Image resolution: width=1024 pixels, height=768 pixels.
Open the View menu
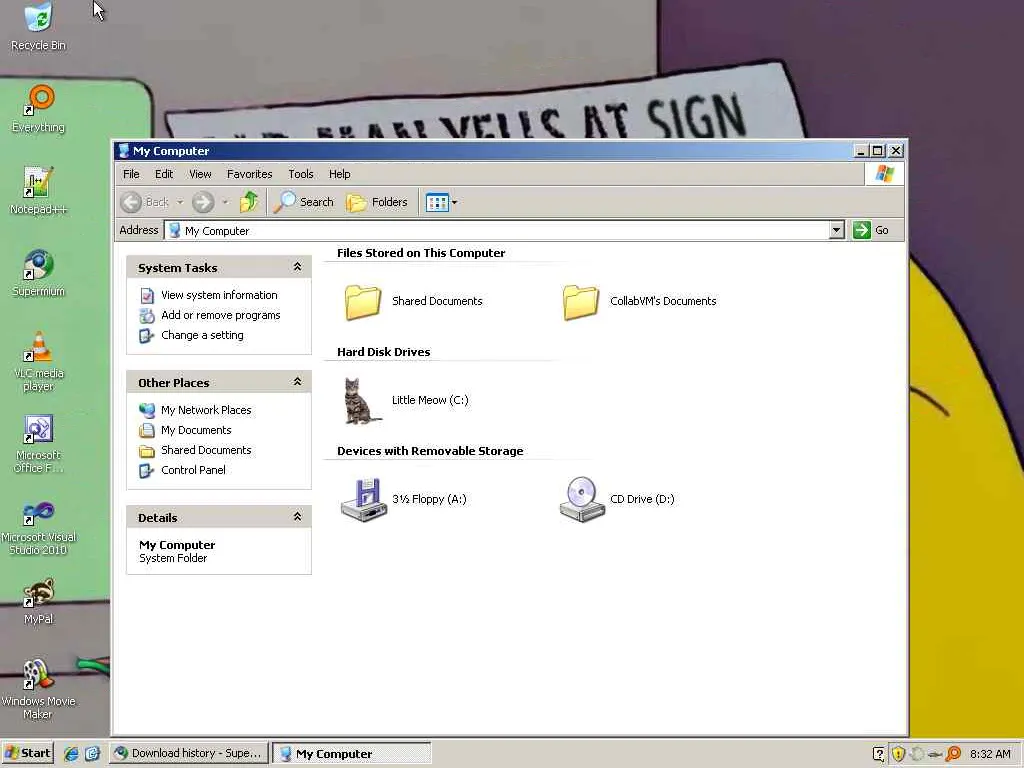[x=200, y=174]
